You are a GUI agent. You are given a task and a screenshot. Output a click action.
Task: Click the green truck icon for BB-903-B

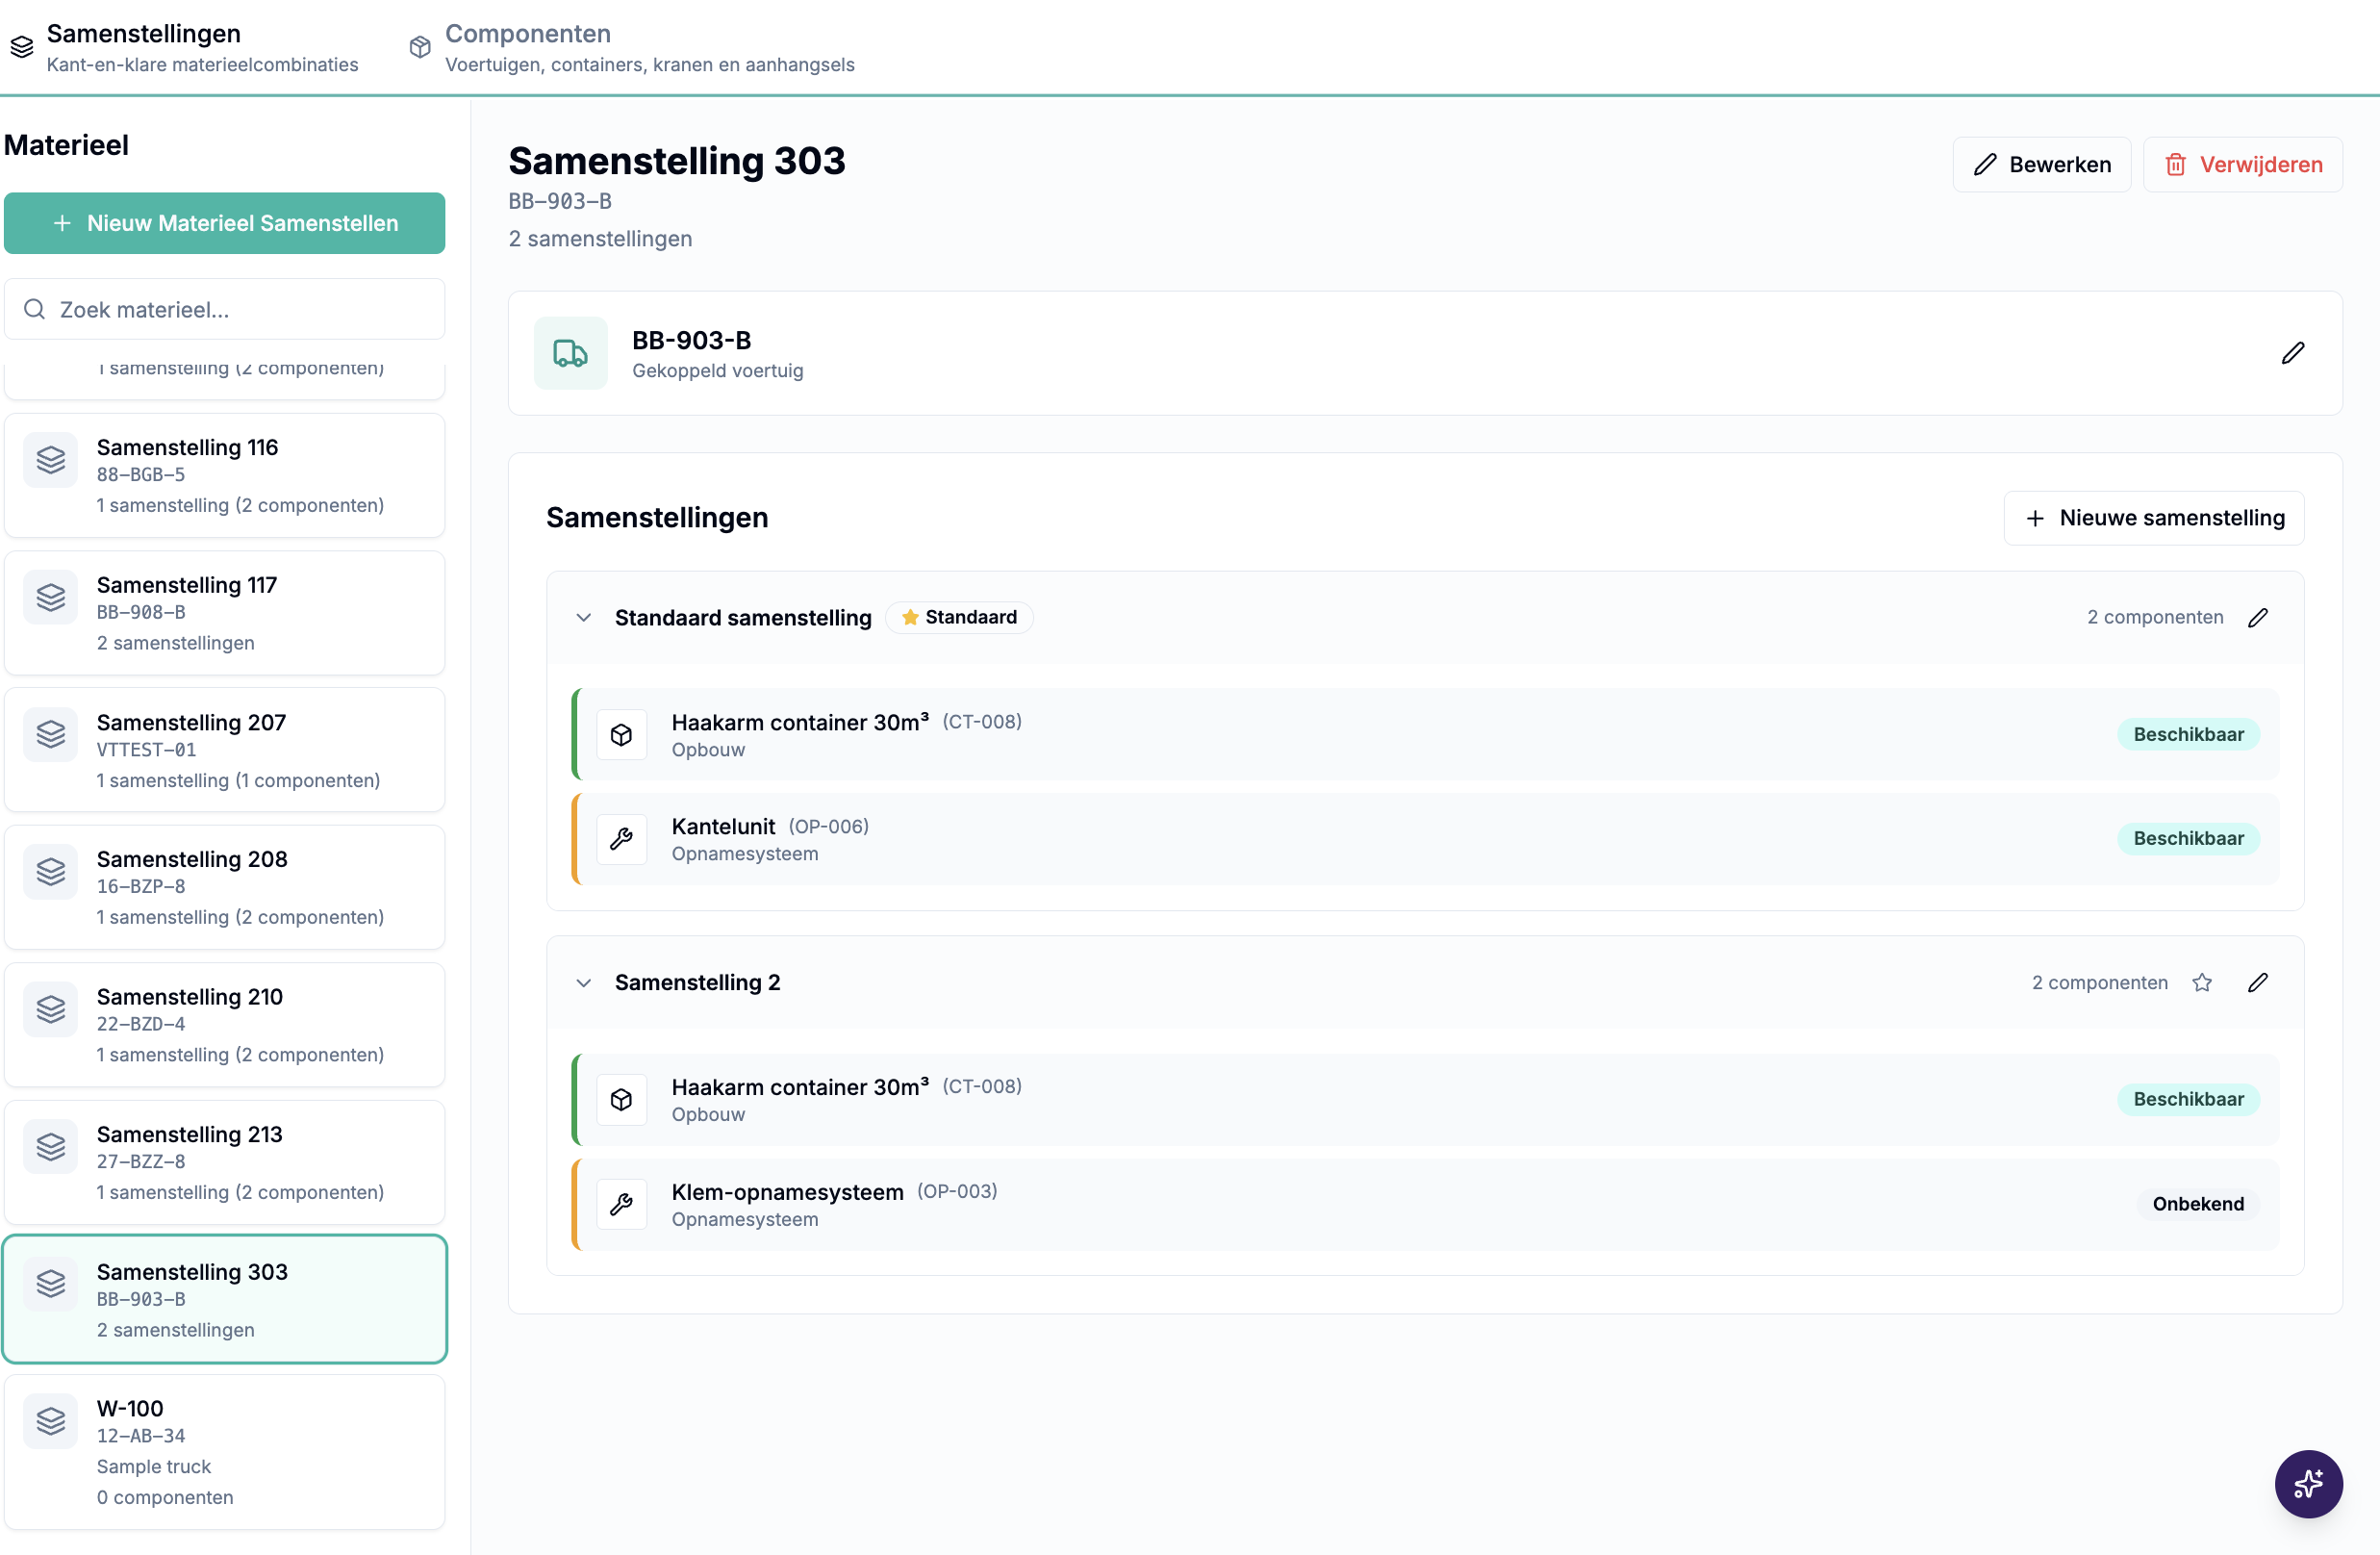(570, 353)
